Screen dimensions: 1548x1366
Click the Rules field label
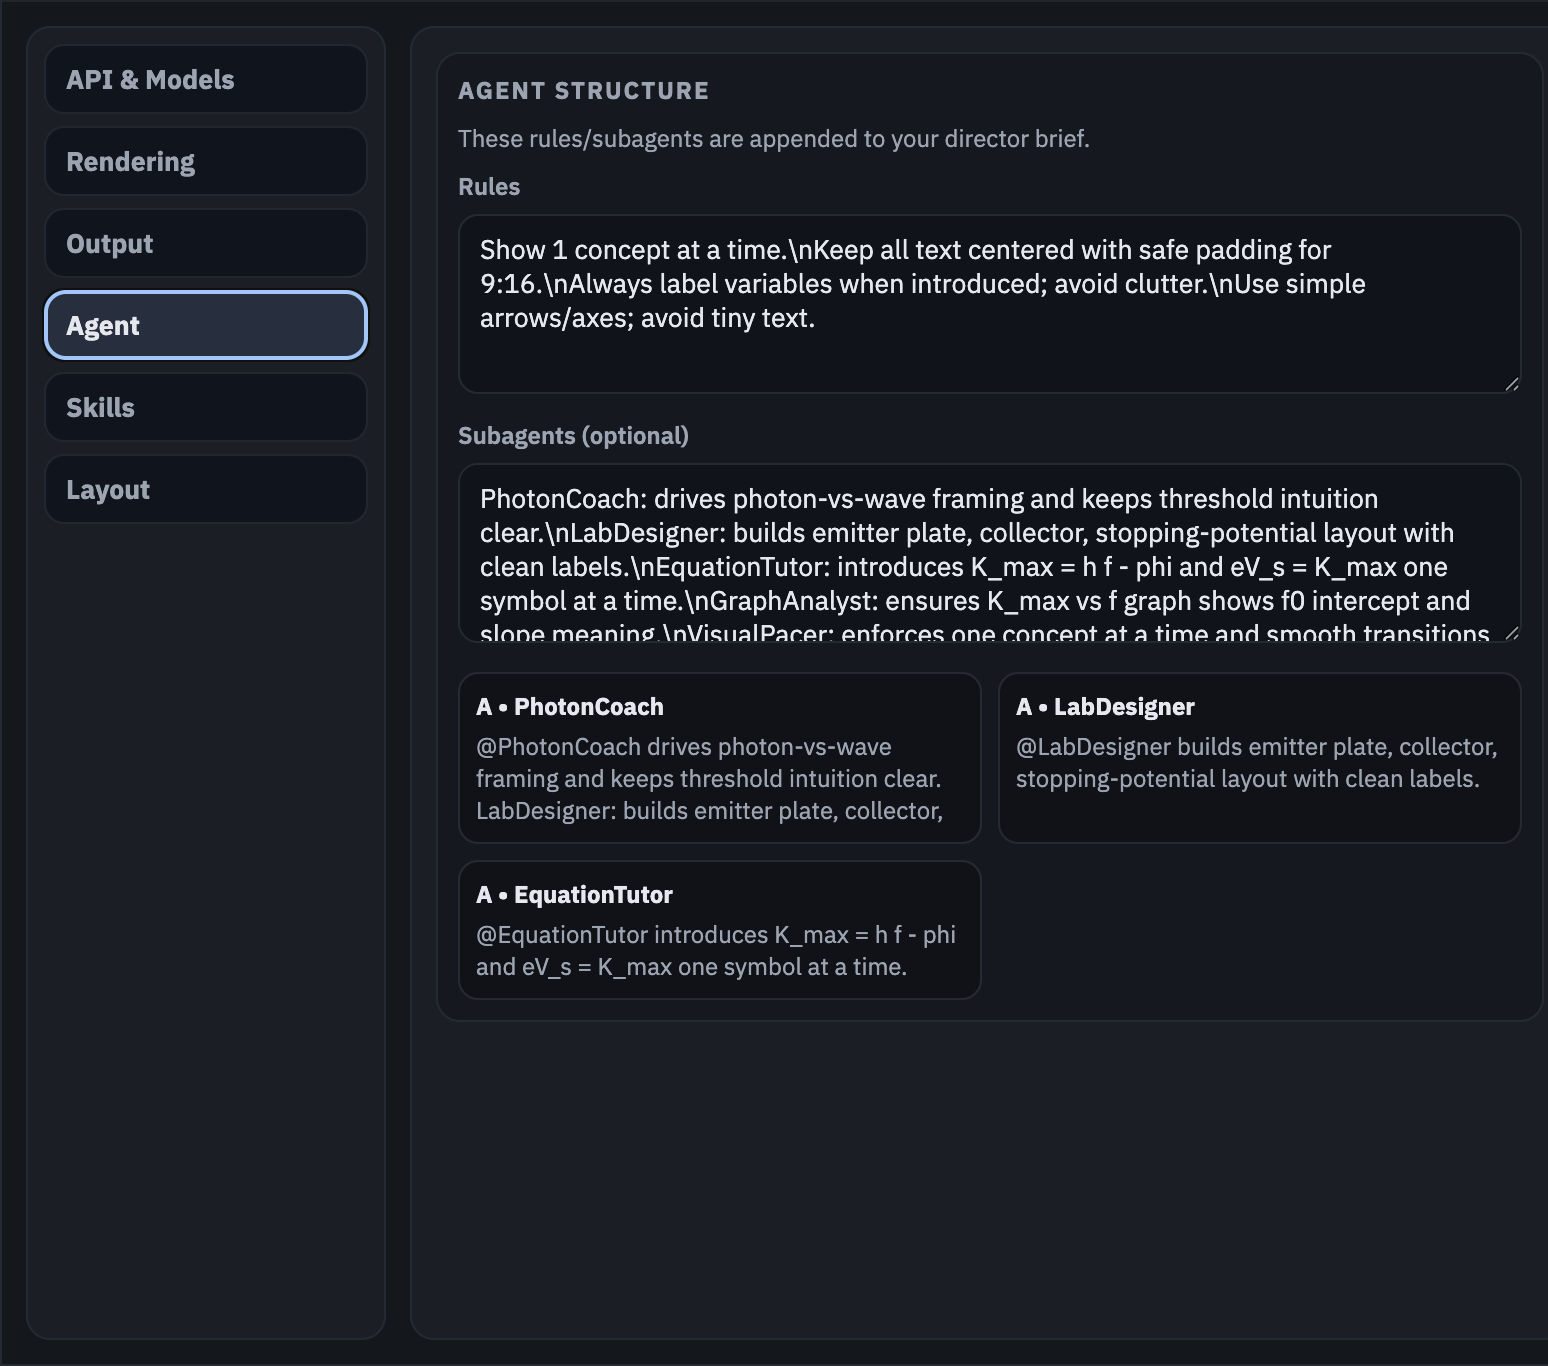[x=489, y=187]
